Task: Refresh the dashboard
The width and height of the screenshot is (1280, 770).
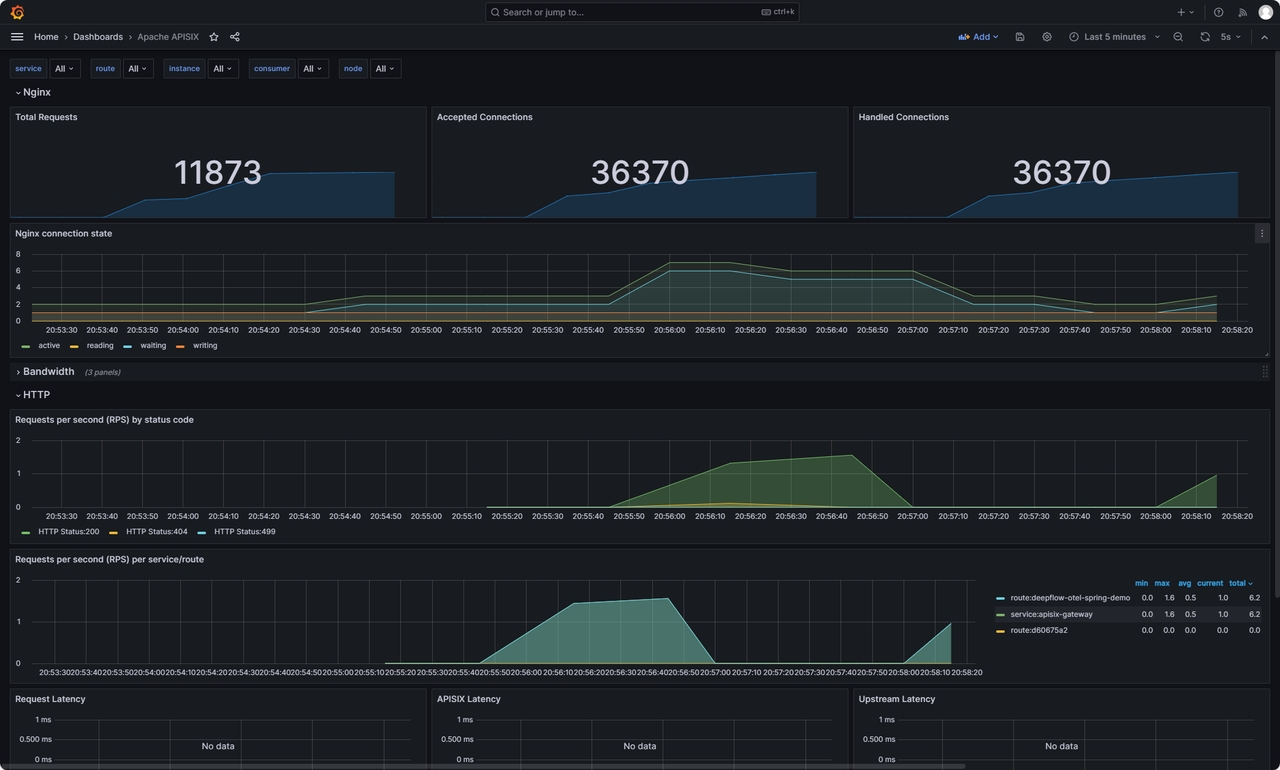Action: (1203, 36)
